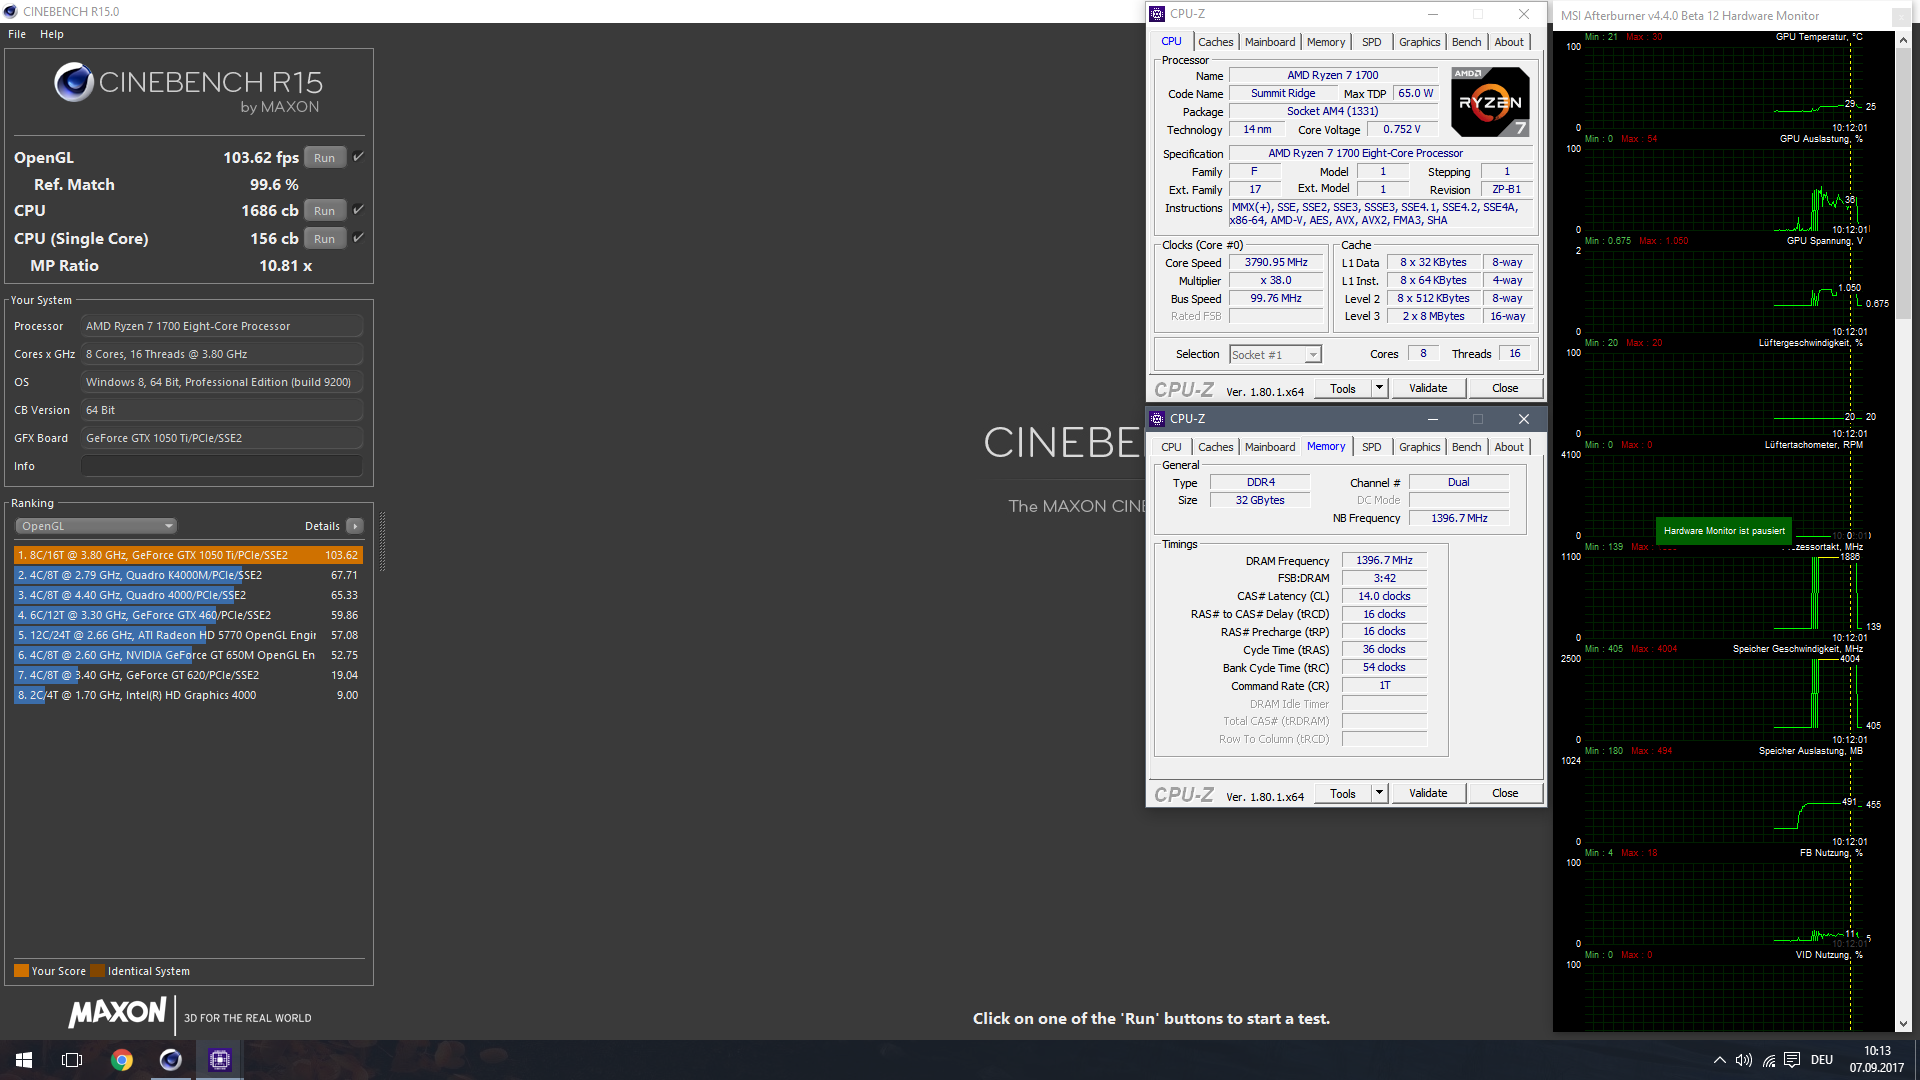Toggle the CPU benchmark checkmark

coord(359,210)
